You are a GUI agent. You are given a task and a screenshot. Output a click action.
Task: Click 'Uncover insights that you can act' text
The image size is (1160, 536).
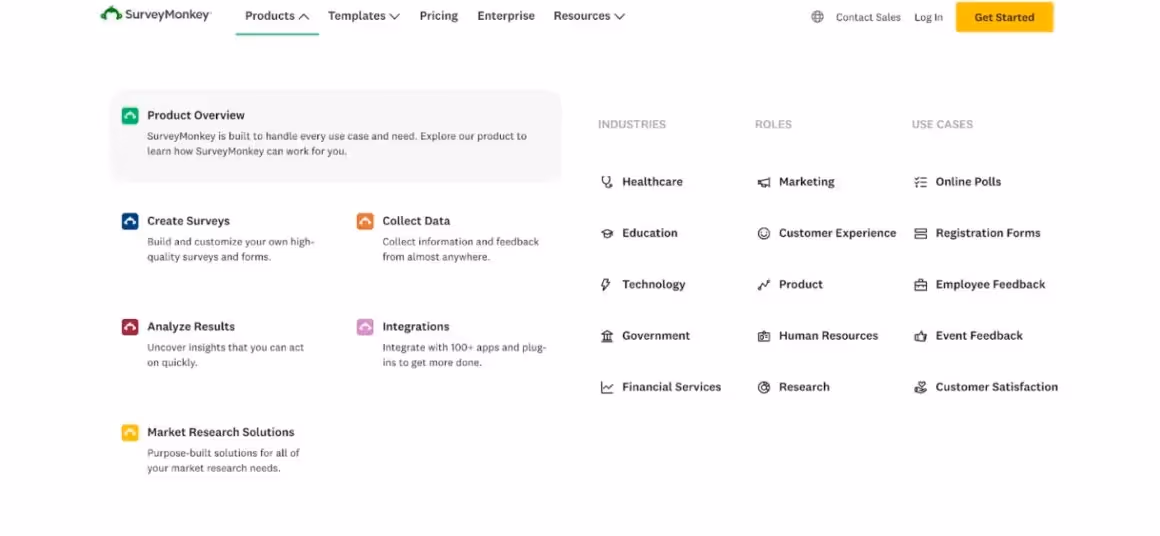226,355
